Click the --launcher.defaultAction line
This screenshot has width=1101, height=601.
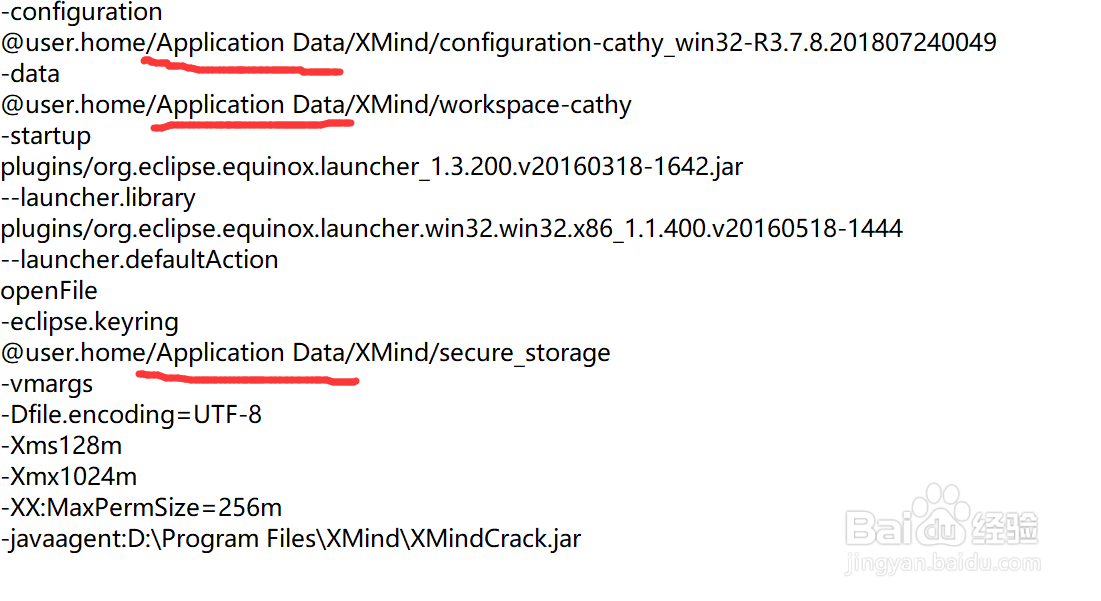[x=139, y=260]
